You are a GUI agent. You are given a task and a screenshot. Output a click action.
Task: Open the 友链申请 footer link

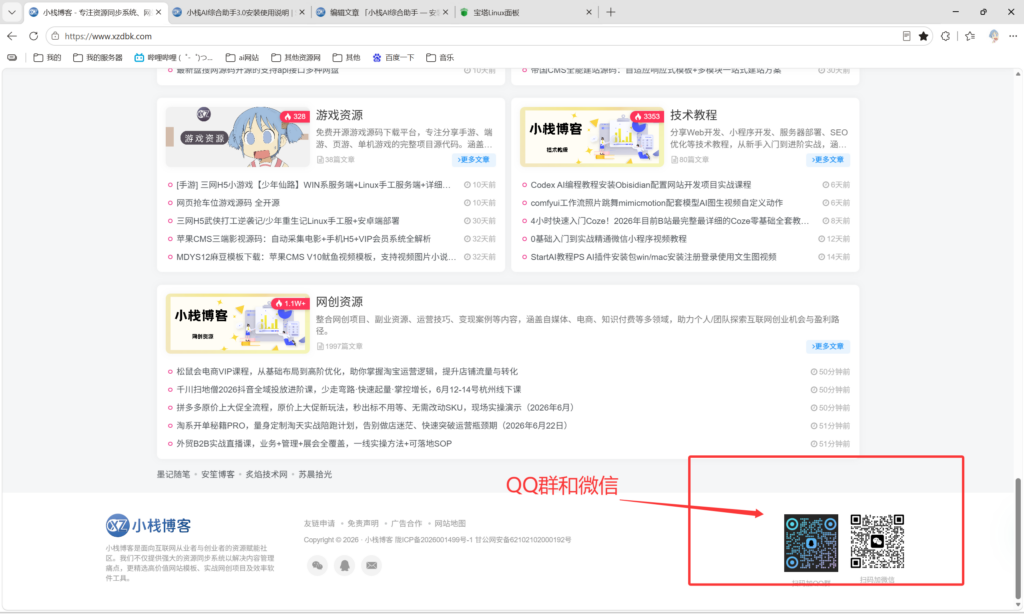319,523
